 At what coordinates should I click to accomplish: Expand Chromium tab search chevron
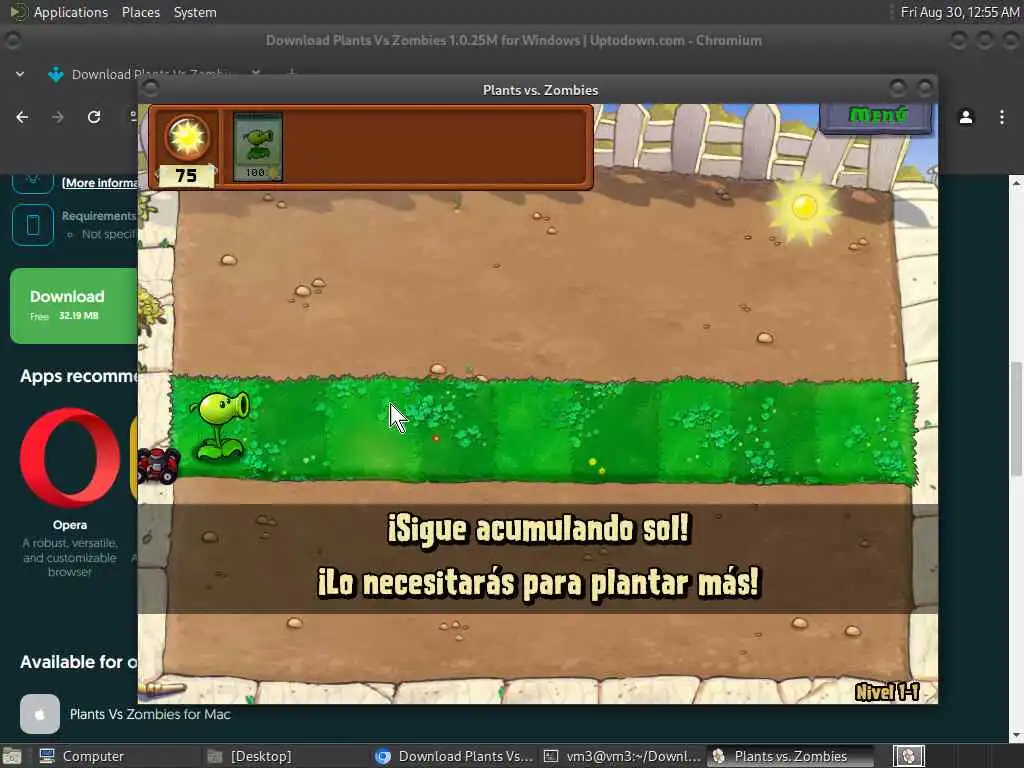pyautogui.click(x=20, y=74)
